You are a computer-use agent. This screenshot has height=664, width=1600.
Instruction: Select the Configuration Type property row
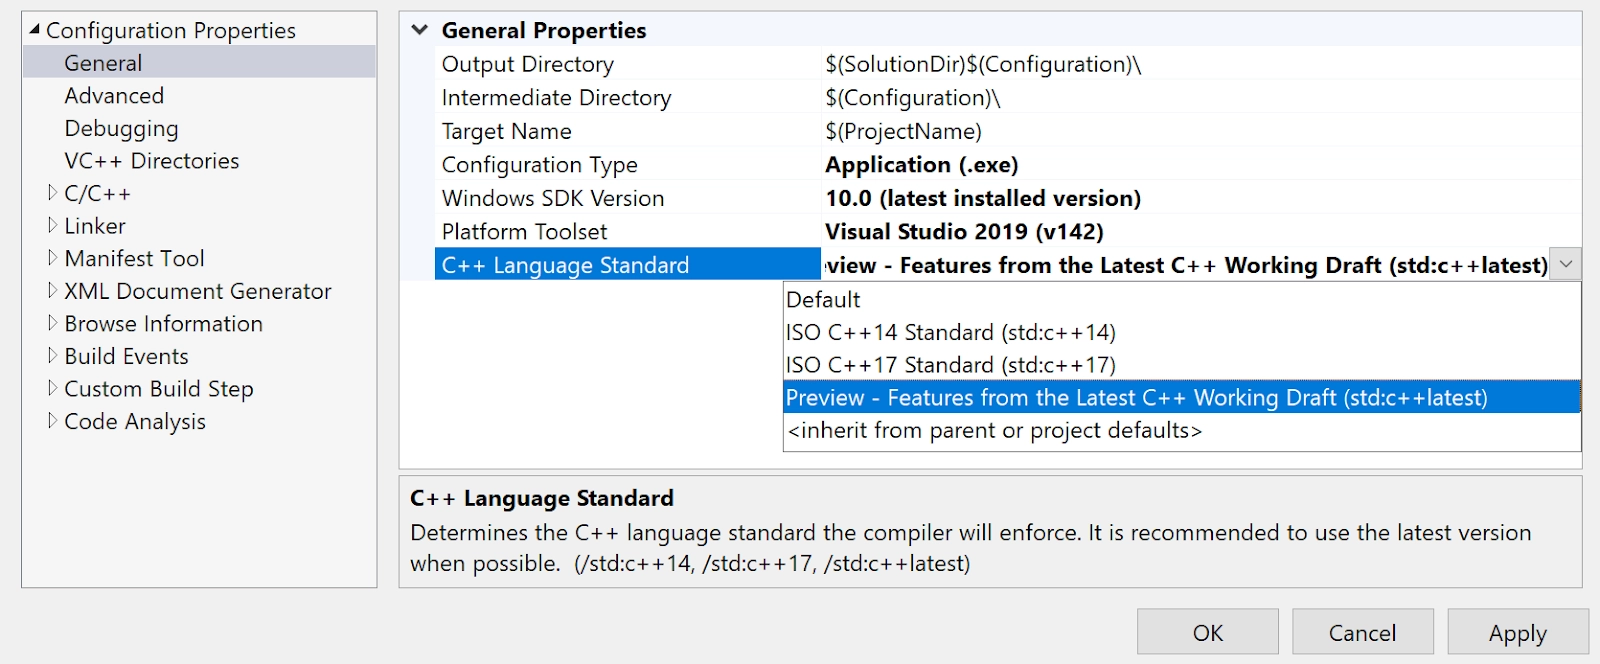pos(1008,164)
